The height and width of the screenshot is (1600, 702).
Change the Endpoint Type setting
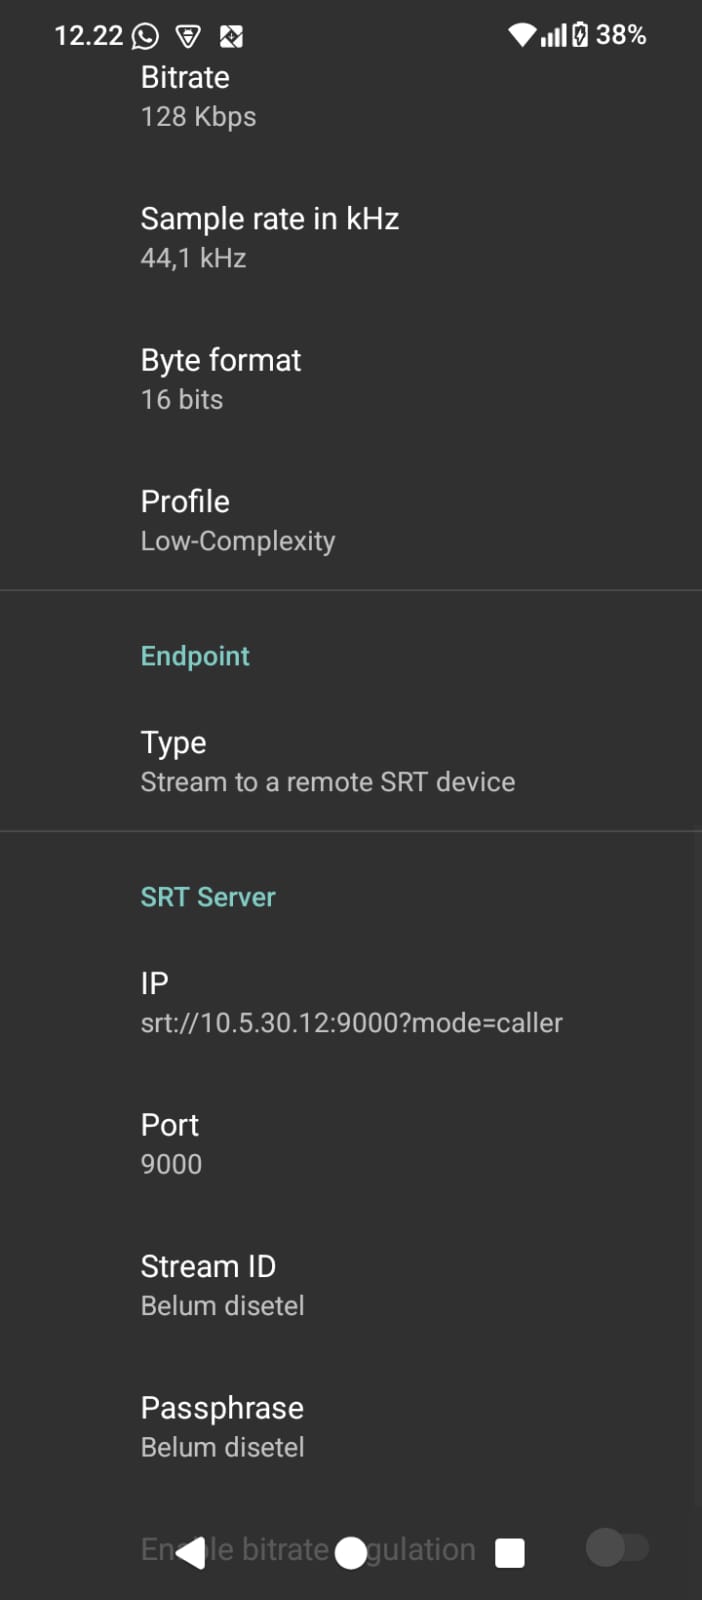coord(350,760)
